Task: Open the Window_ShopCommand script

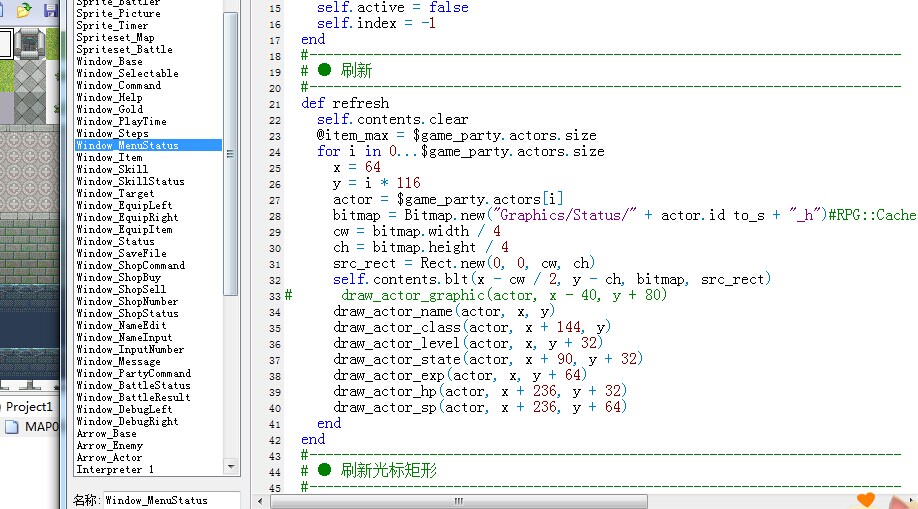Action: coord(131,265)
